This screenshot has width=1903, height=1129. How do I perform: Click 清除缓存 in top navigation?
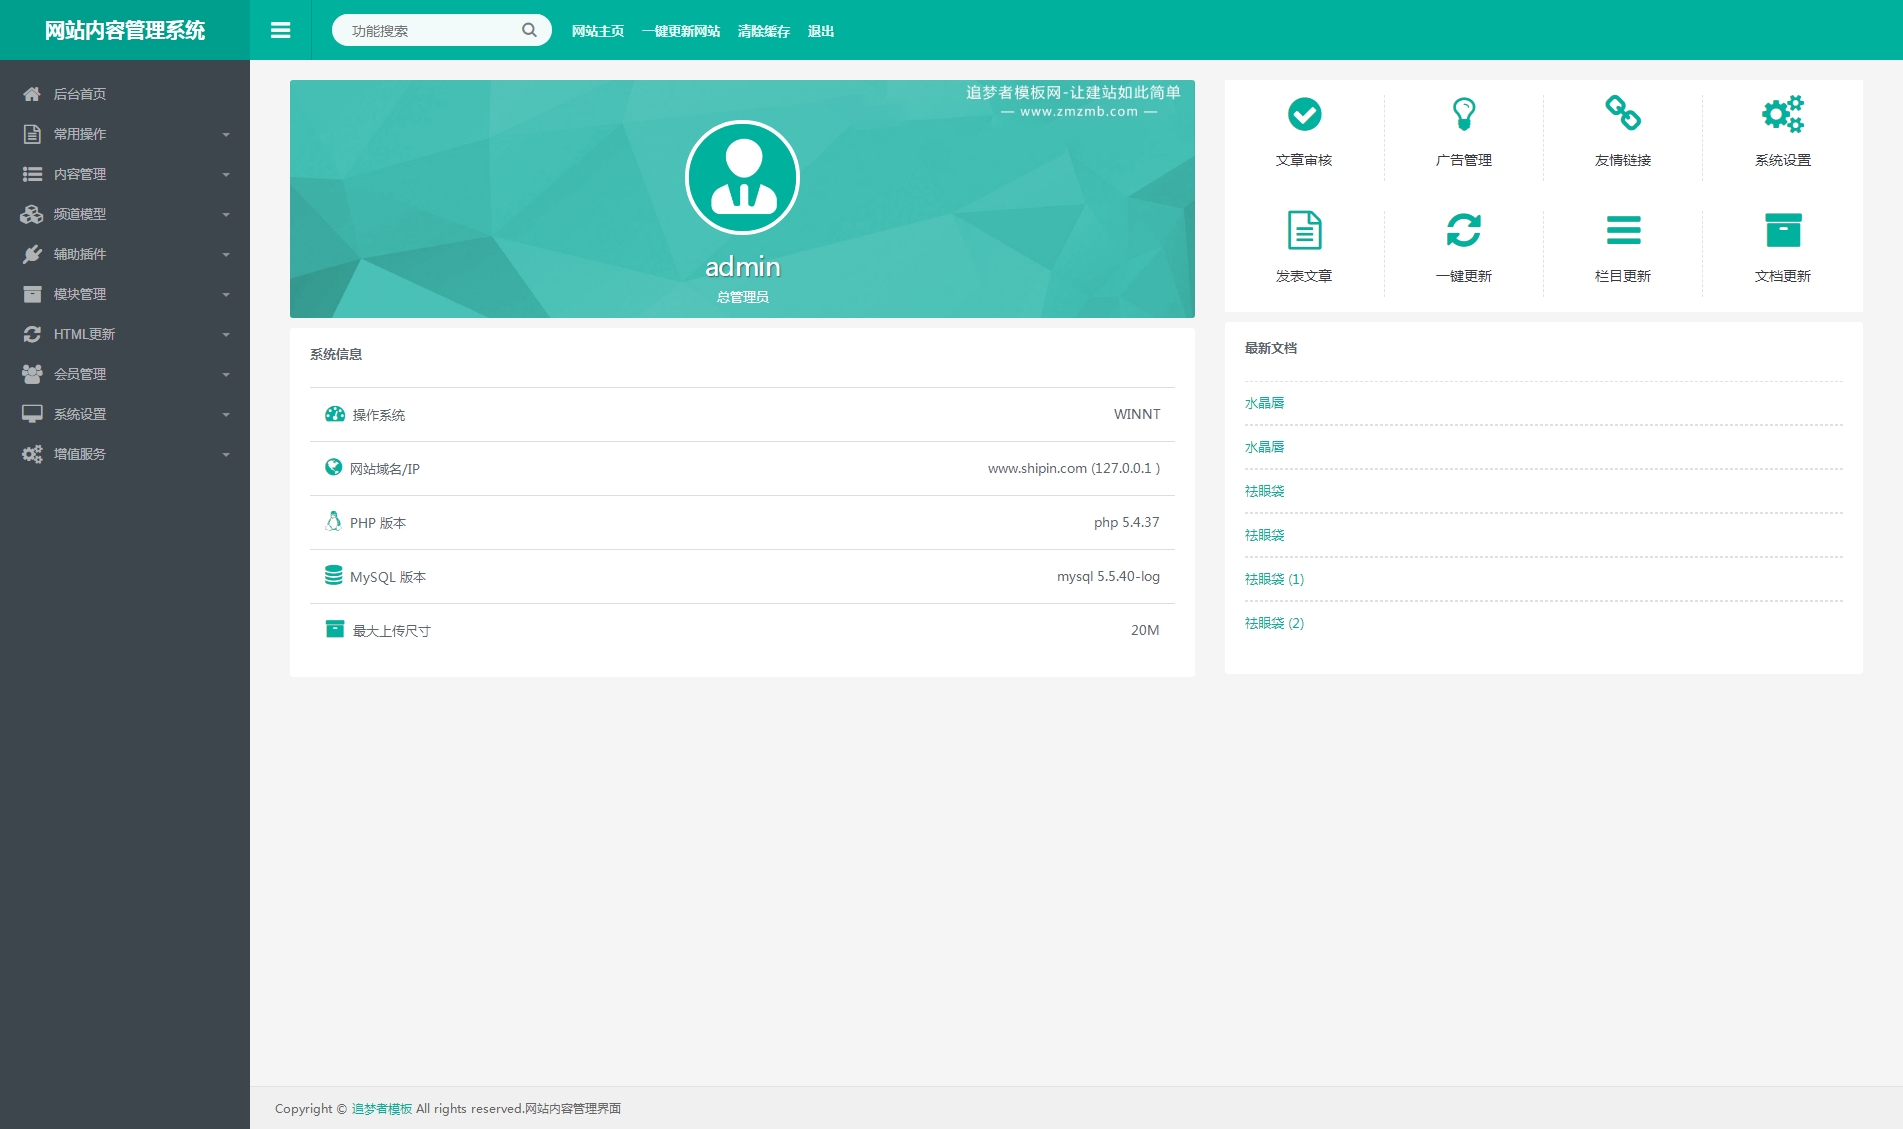tap(763, 31)
